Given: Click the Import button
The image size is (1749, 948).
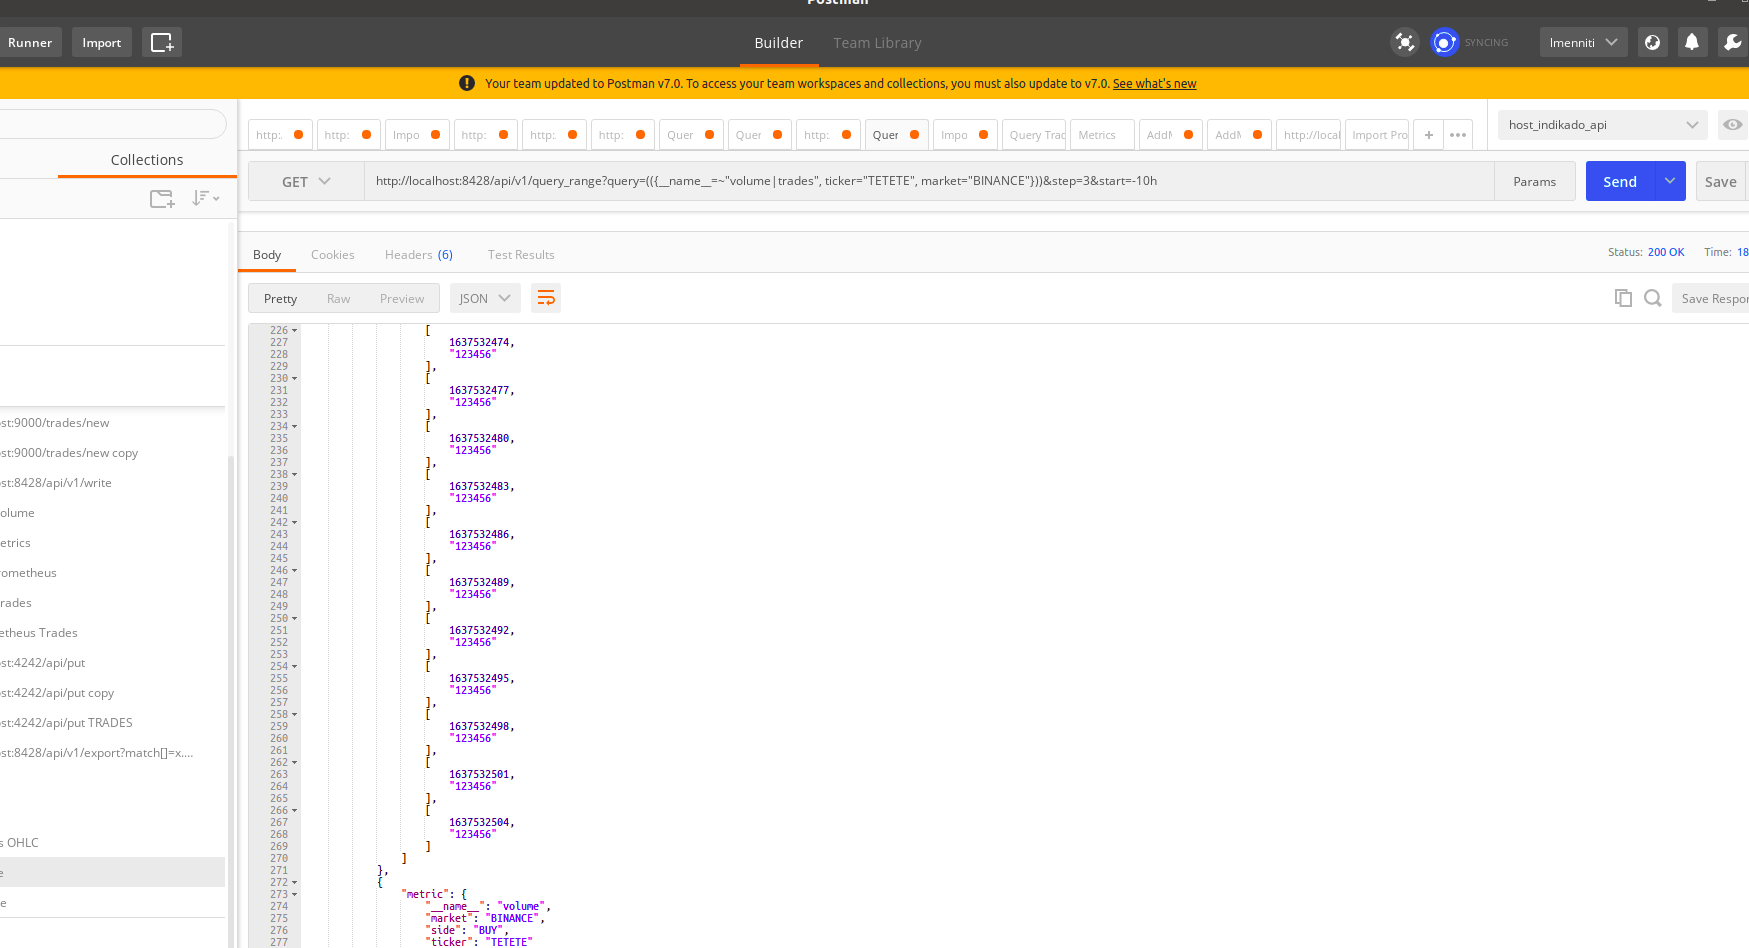Looking at the screenshot, I should pyautogui.click(x=102, y=42).
